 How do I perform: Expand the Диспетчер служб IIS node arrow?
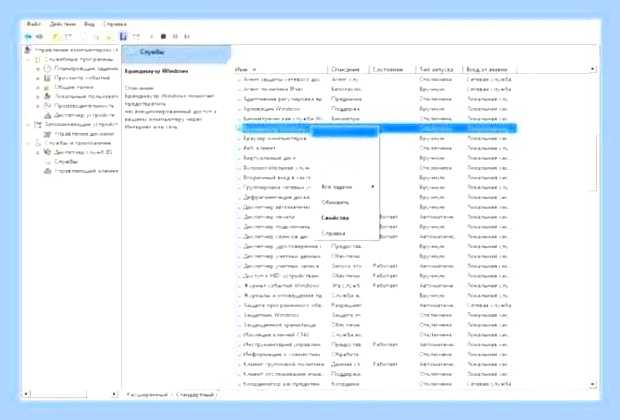(38, 153)
